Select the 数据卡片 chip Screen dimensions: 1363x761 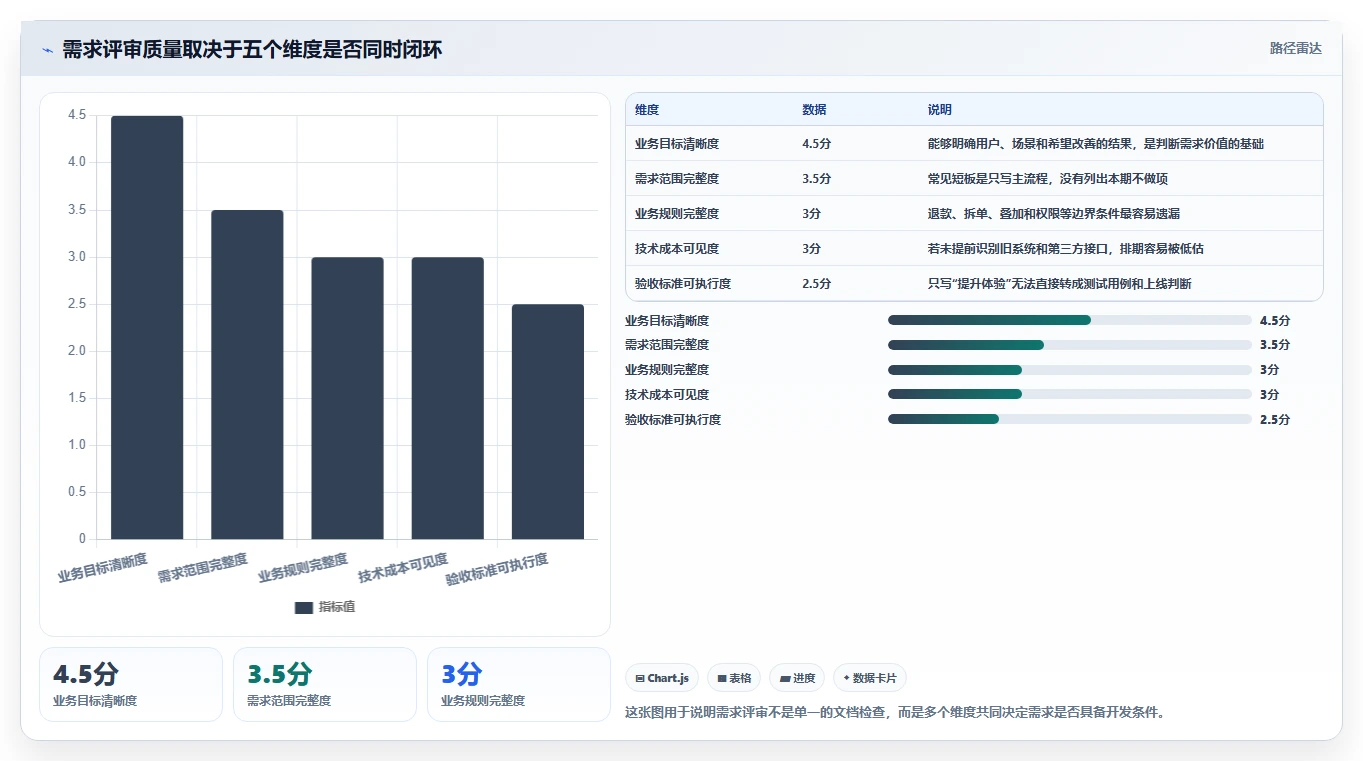[x=869, y=678]
